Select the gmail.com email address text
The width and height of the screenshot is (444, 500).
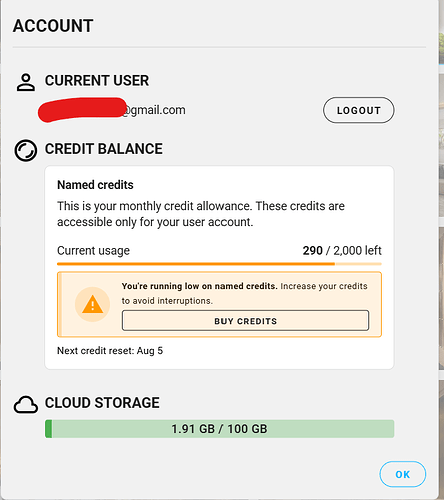pos(112,110)
